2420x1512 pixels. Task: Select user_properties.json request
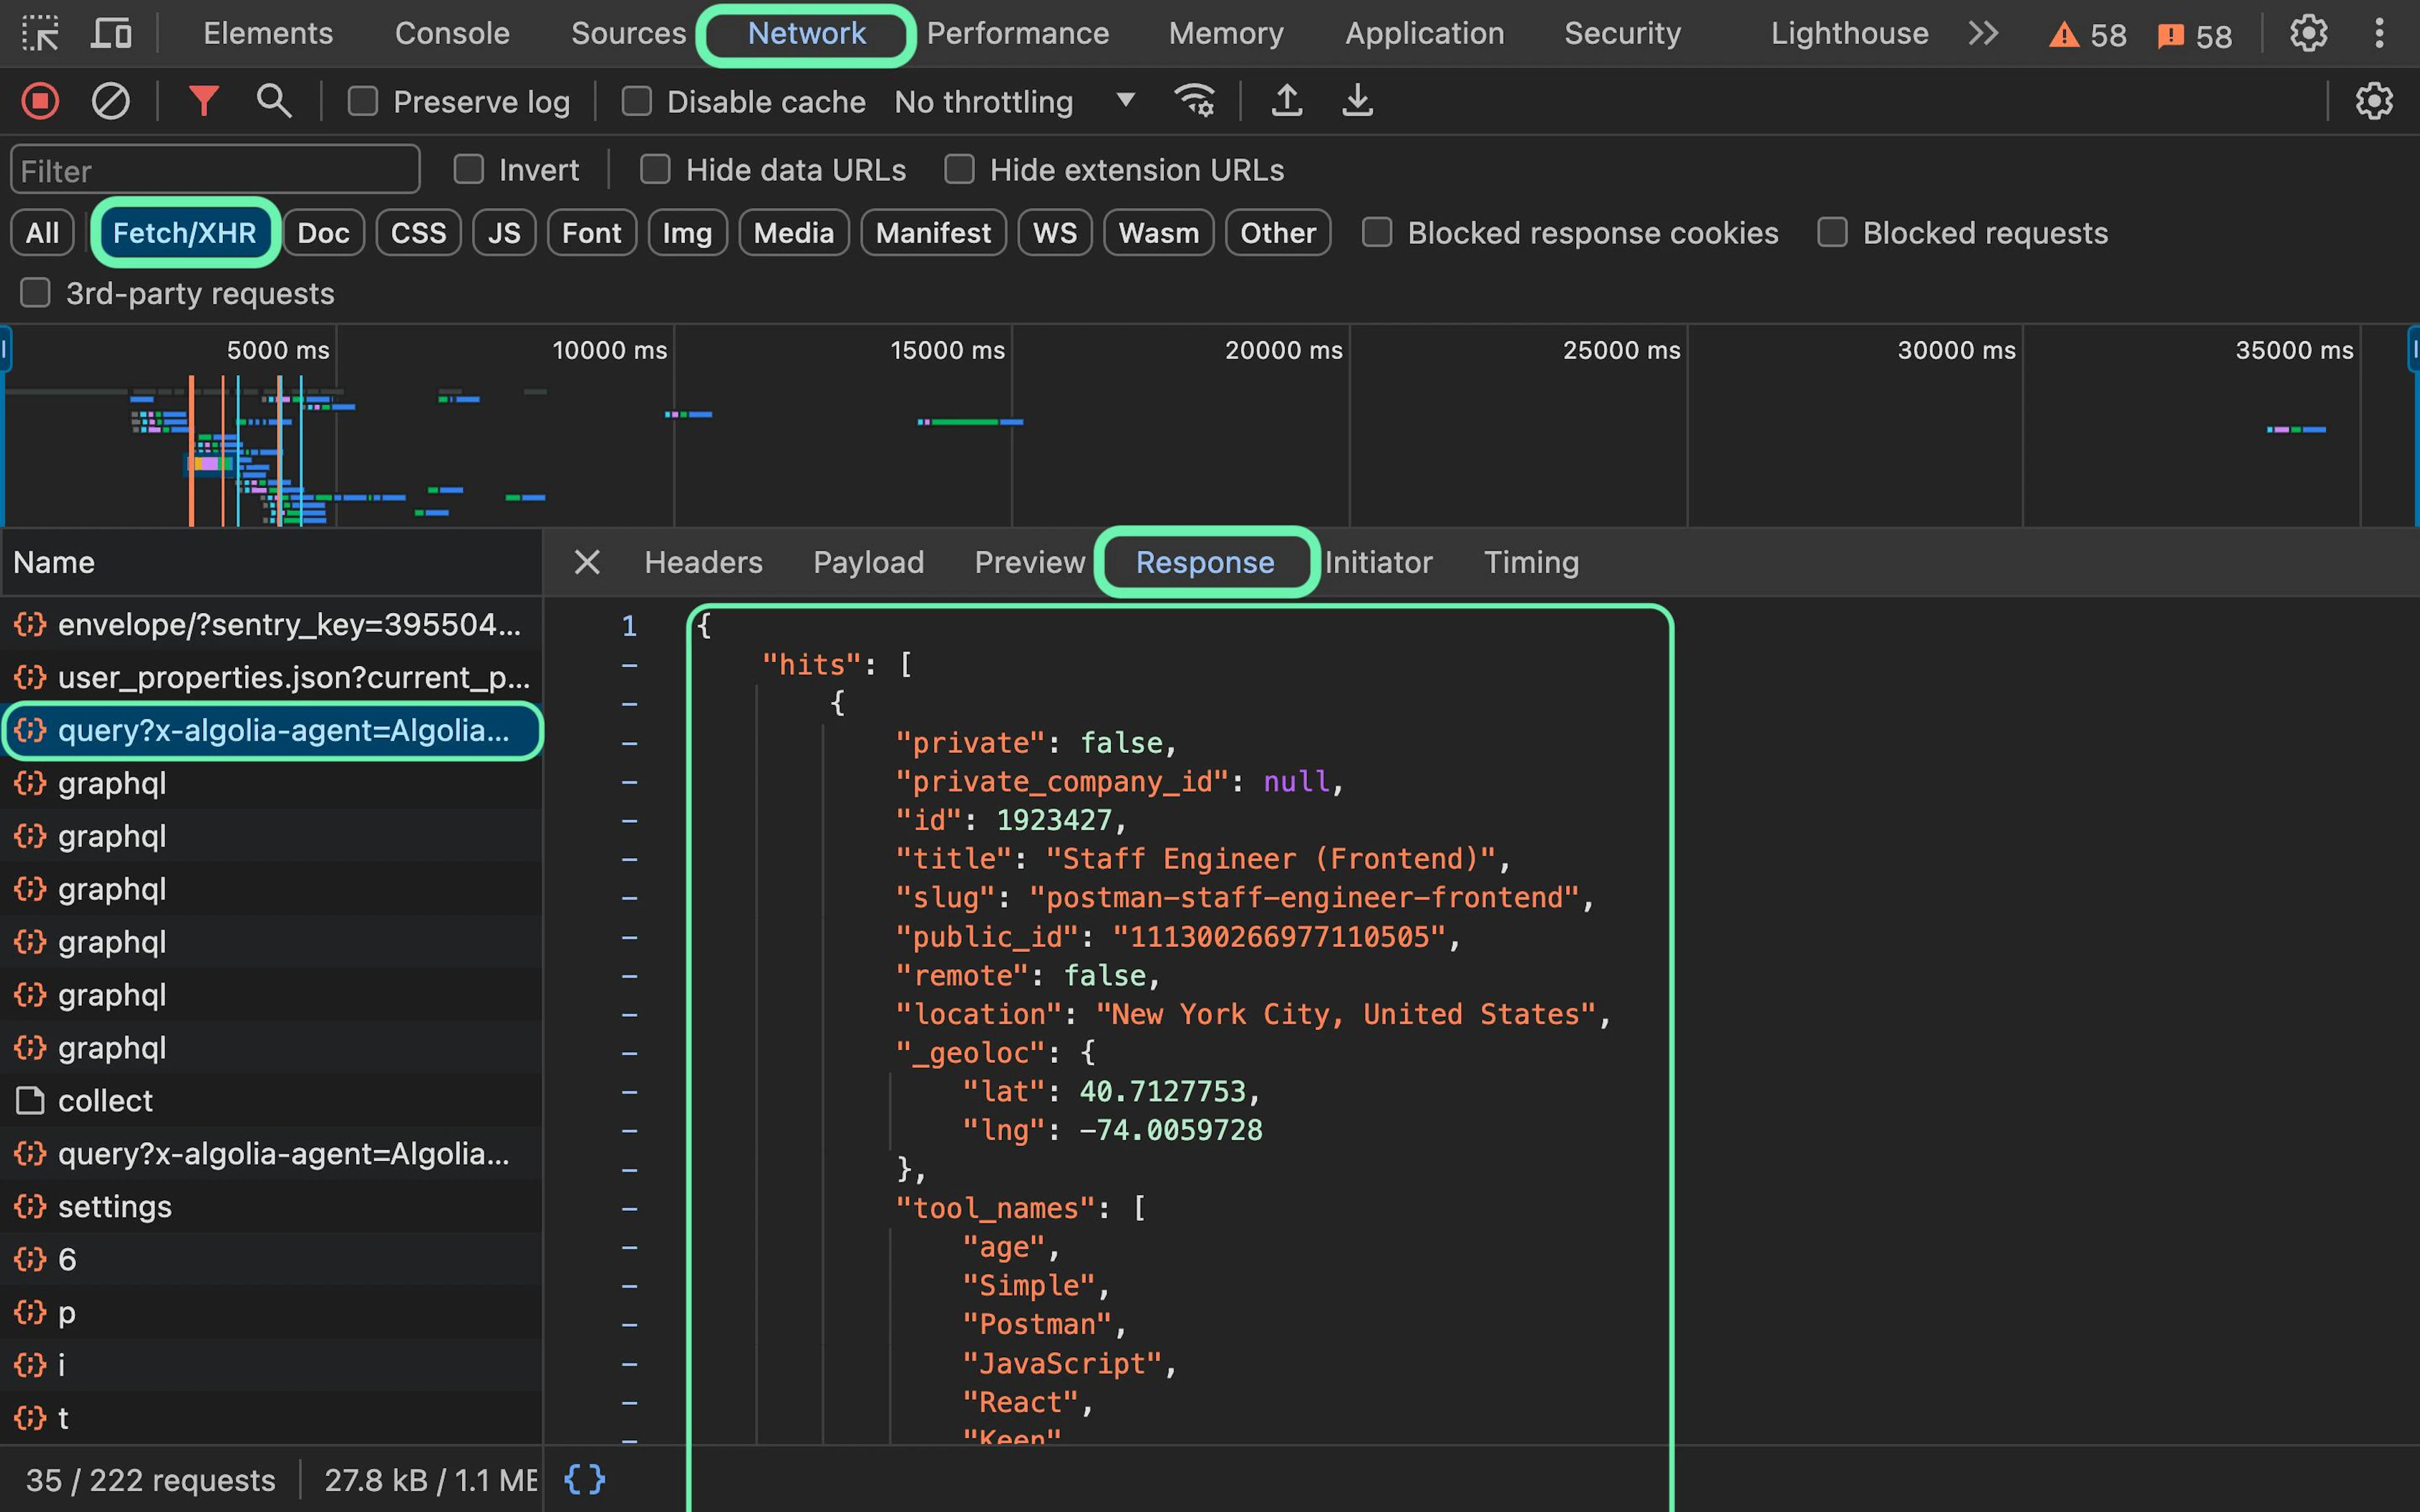(x=271, y=678)
